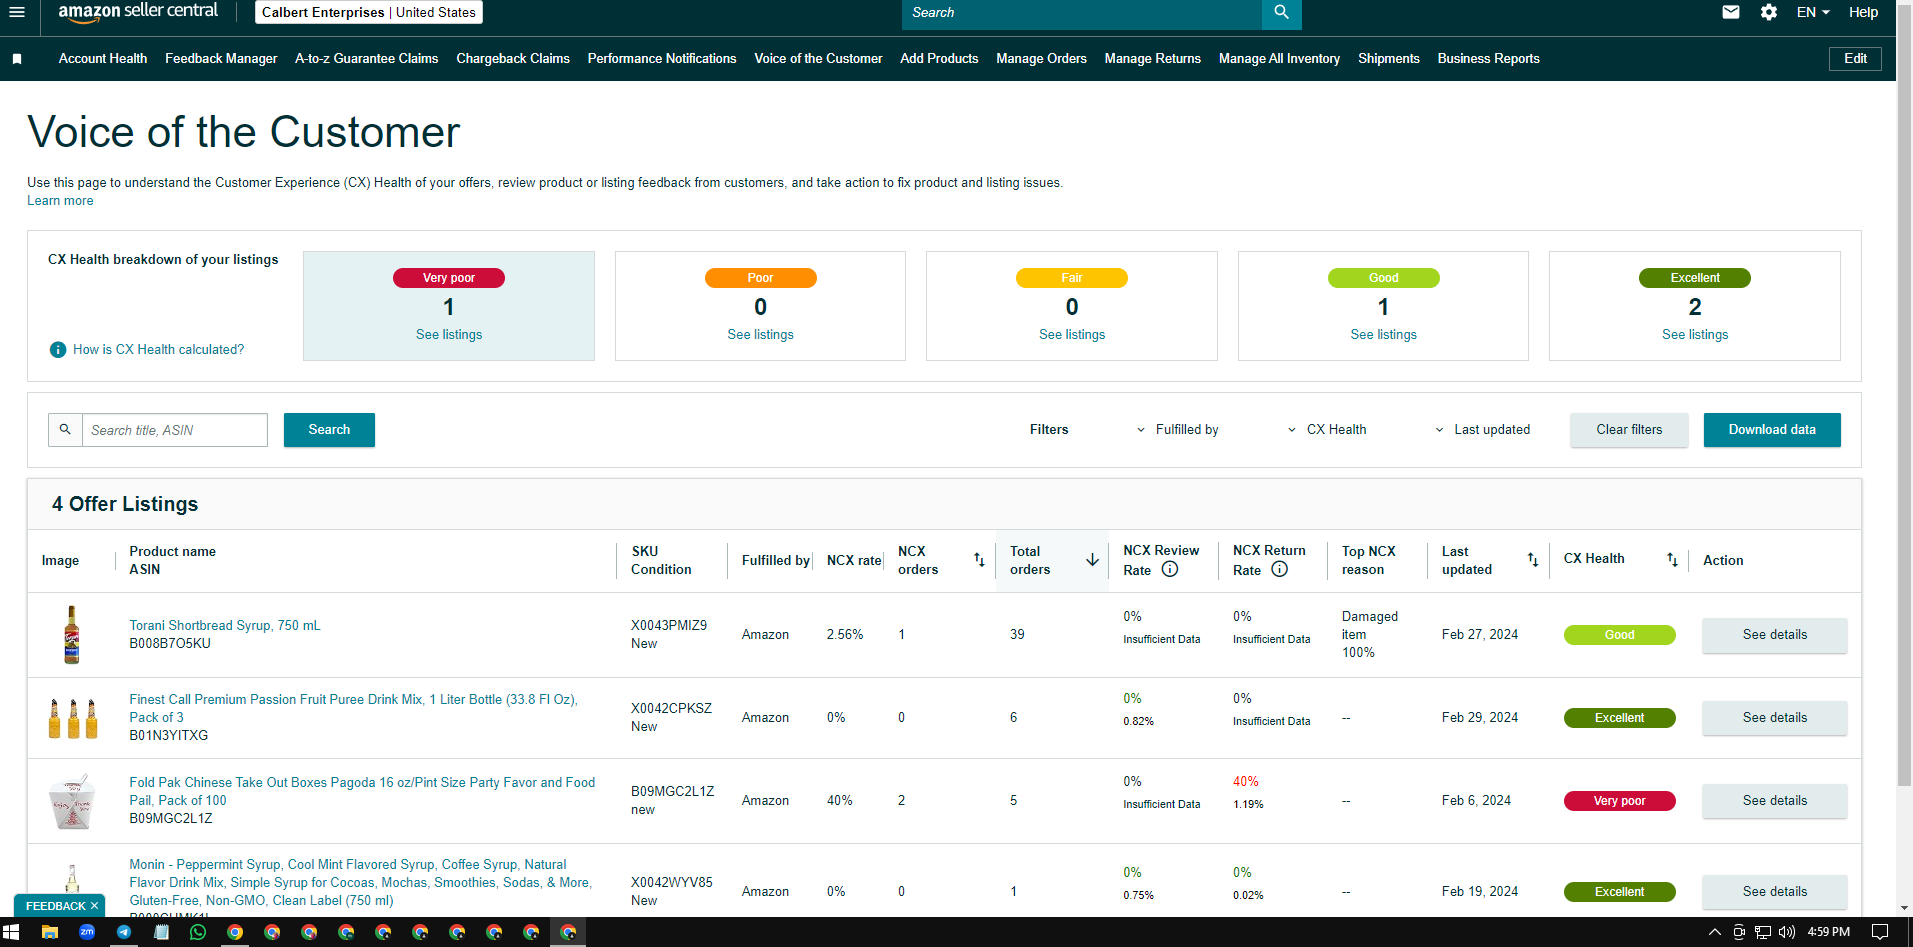The height and width of the screenshot is (947, 1913).
Task: Click the Edit button in the navigation bar
Action: [1855, 59]
